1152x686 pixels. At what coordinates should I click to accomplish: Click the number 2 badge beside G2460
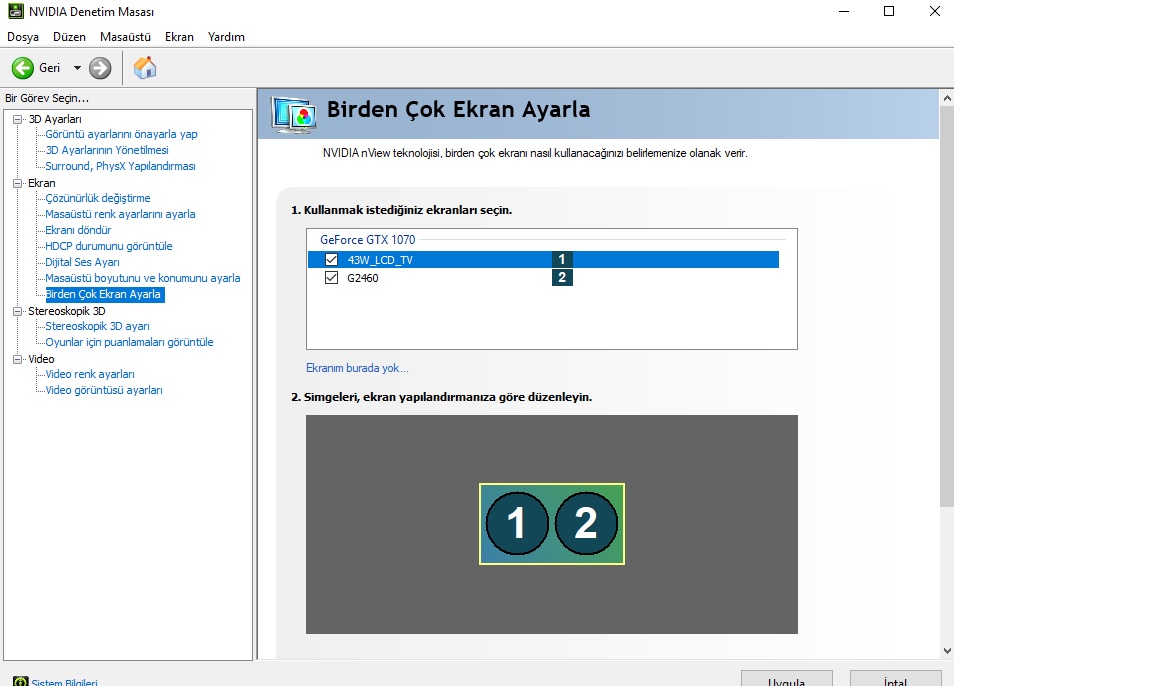click(562, 278)
